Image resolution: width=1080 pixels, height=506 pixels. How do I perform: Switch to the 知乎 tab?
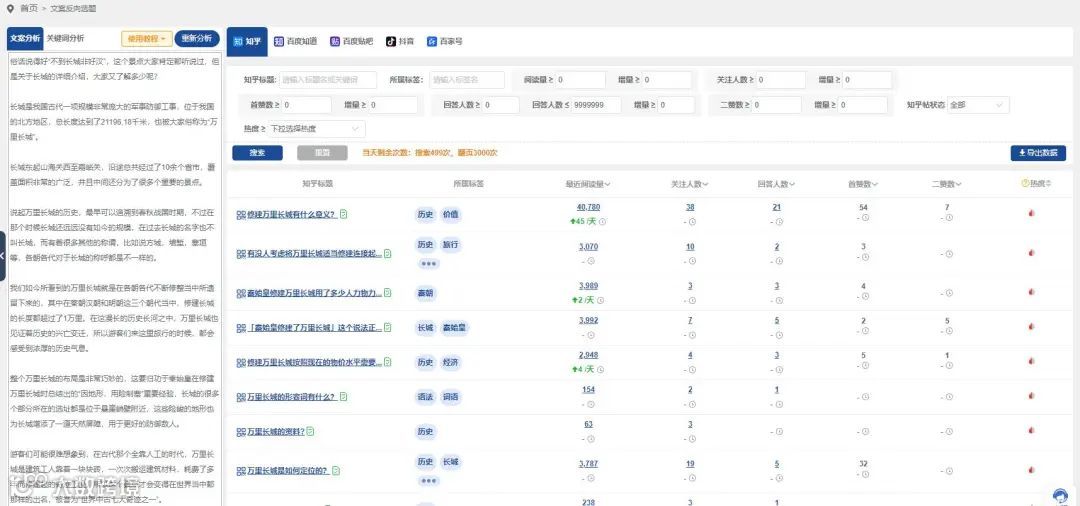[x=247, y=41]
